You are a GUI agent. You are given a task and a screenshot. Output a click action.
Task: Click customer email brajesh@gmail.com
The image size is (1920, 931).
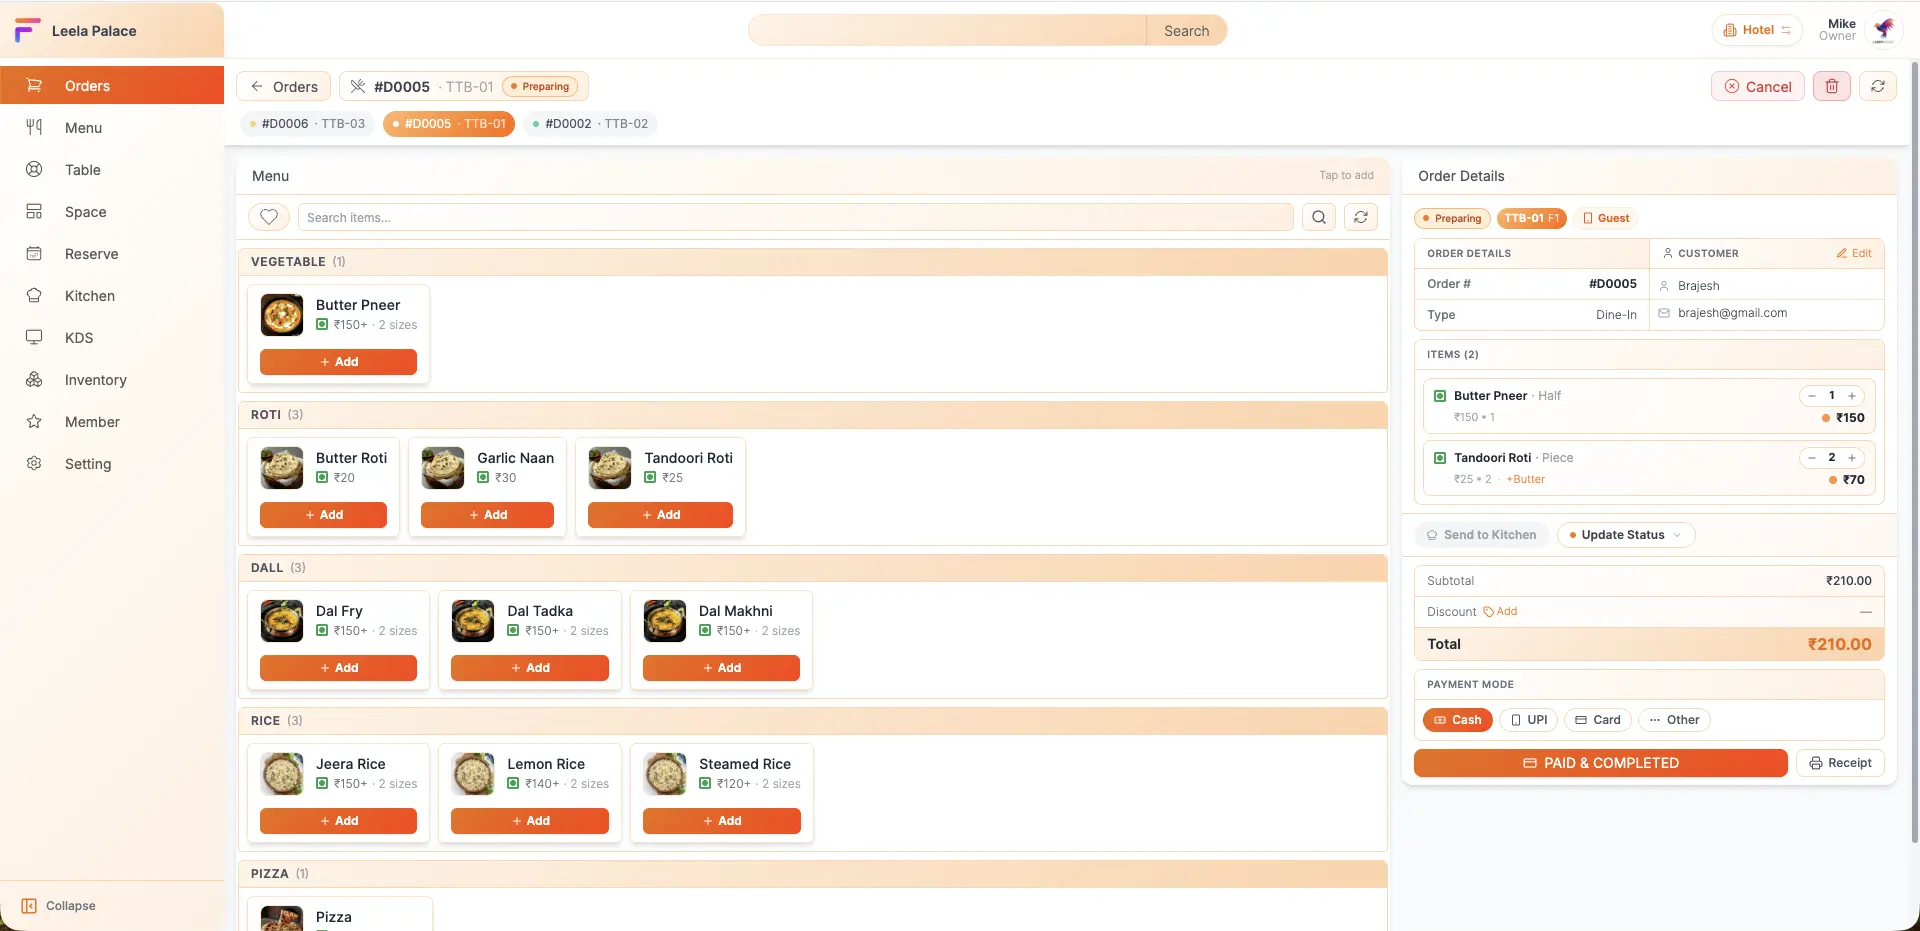[x=1732, y=313]
